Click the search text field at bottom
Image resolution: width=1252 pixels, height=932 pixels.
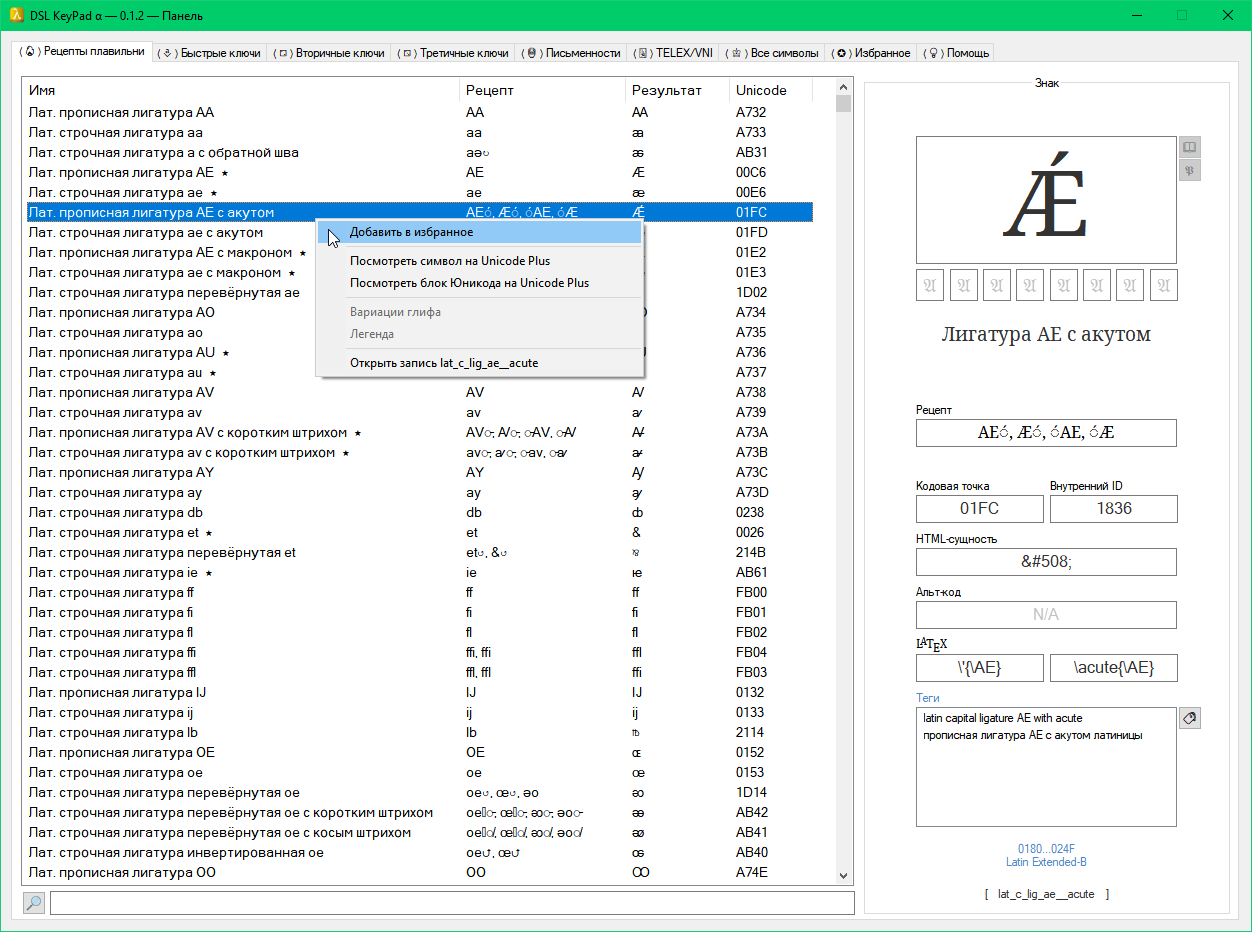(x=452, y=903)
